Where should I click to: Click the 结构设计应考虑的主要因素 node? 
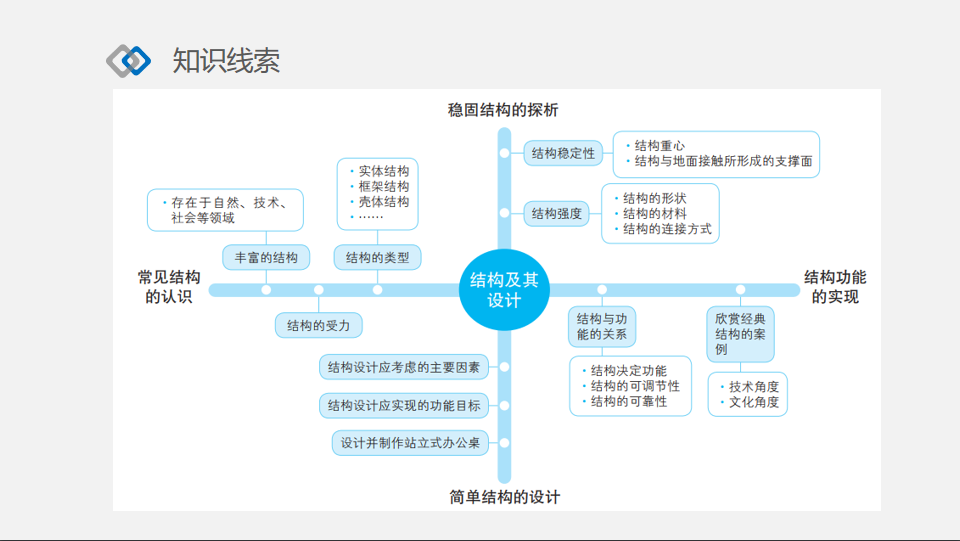pos(404,367)
